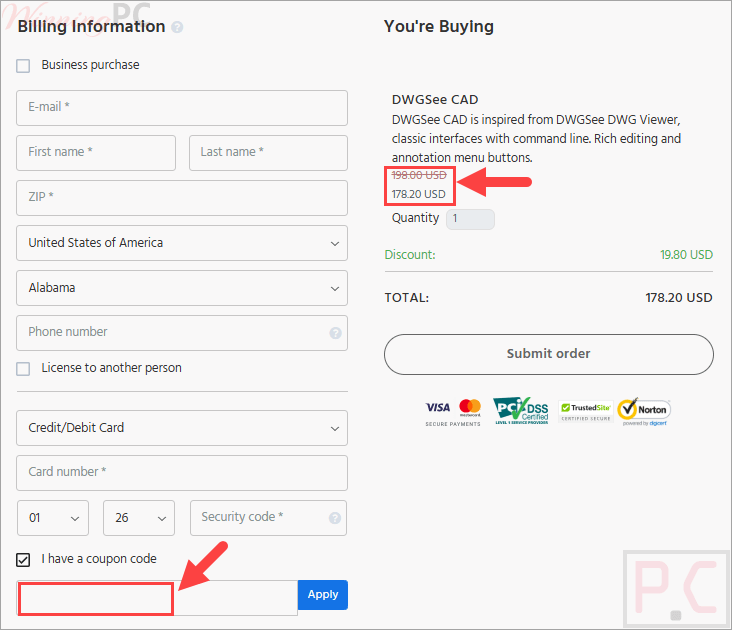
Task: Open the United States of America country dropdown
Action: pos(182,243)
